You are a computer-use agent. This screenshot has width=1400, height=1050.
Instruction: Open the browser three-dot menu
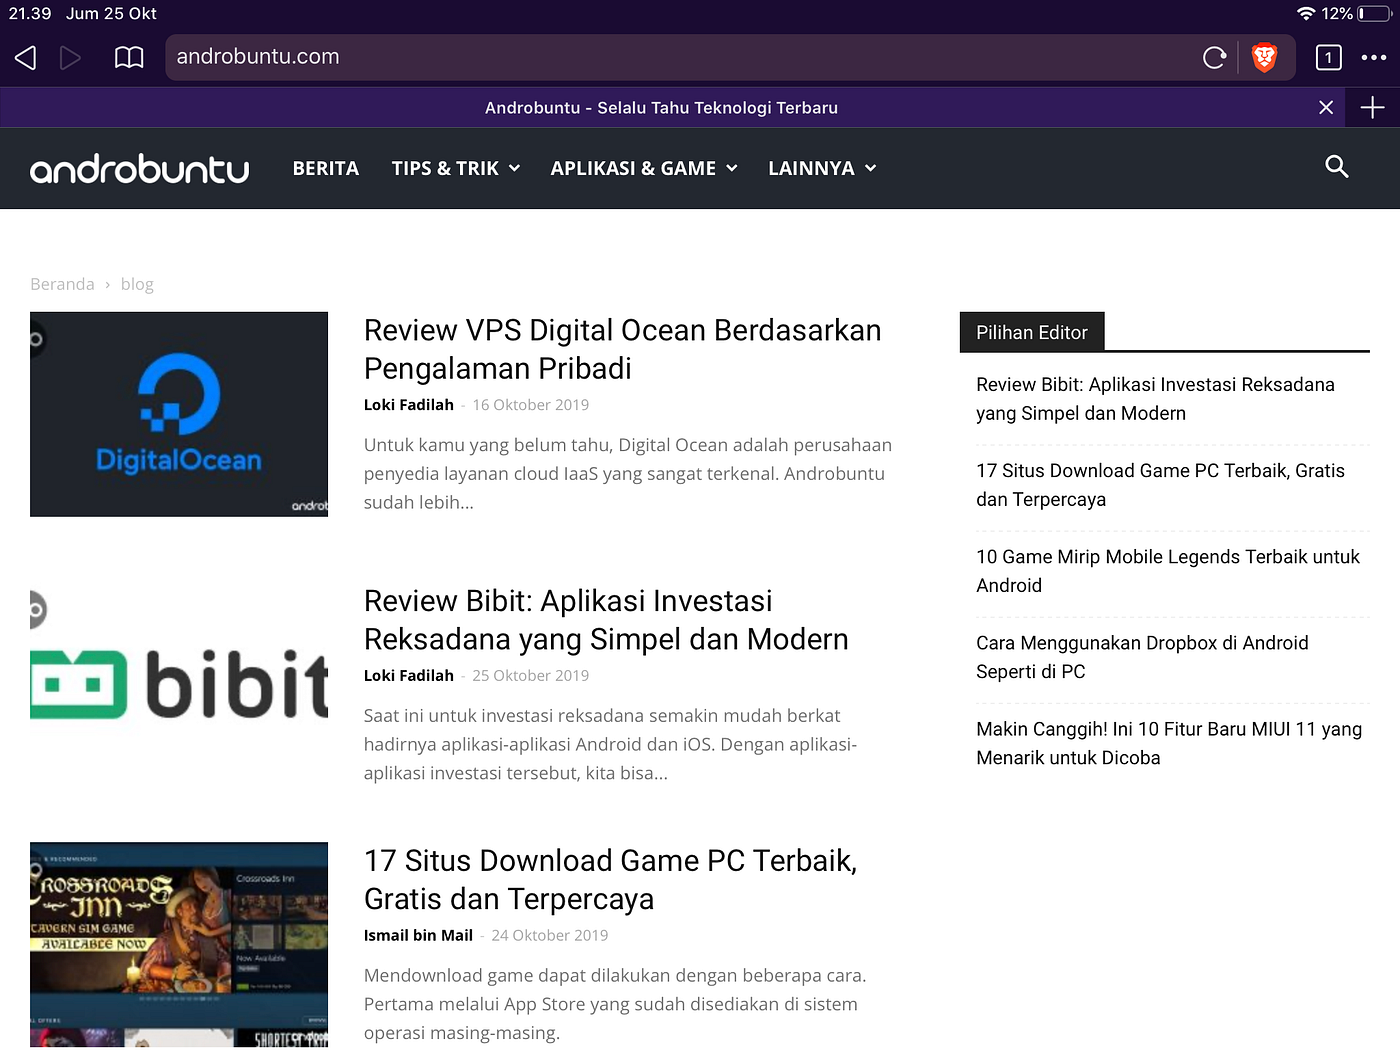tap(1374, 58)
